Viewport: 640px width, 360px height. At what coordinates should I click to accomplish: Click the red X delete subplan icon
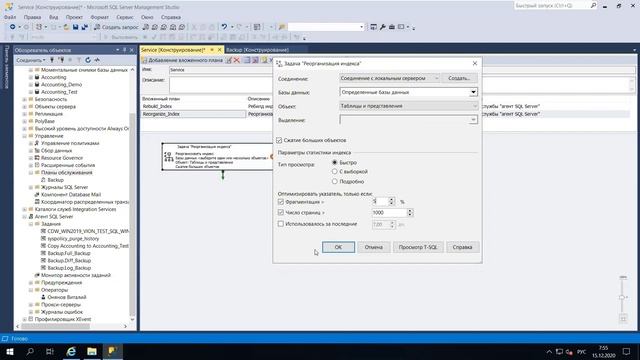pyautogui.click(x=236, y=60)
